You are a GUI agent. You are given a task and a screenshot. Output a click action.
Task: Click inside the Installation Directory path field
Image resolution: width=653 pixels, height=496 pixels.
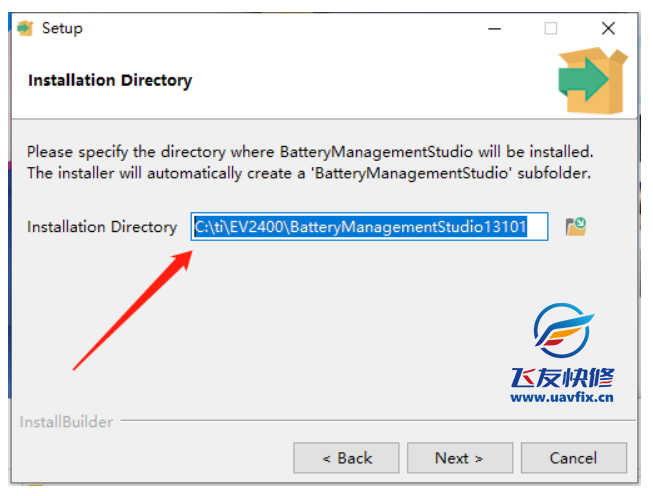click(370, 227)
